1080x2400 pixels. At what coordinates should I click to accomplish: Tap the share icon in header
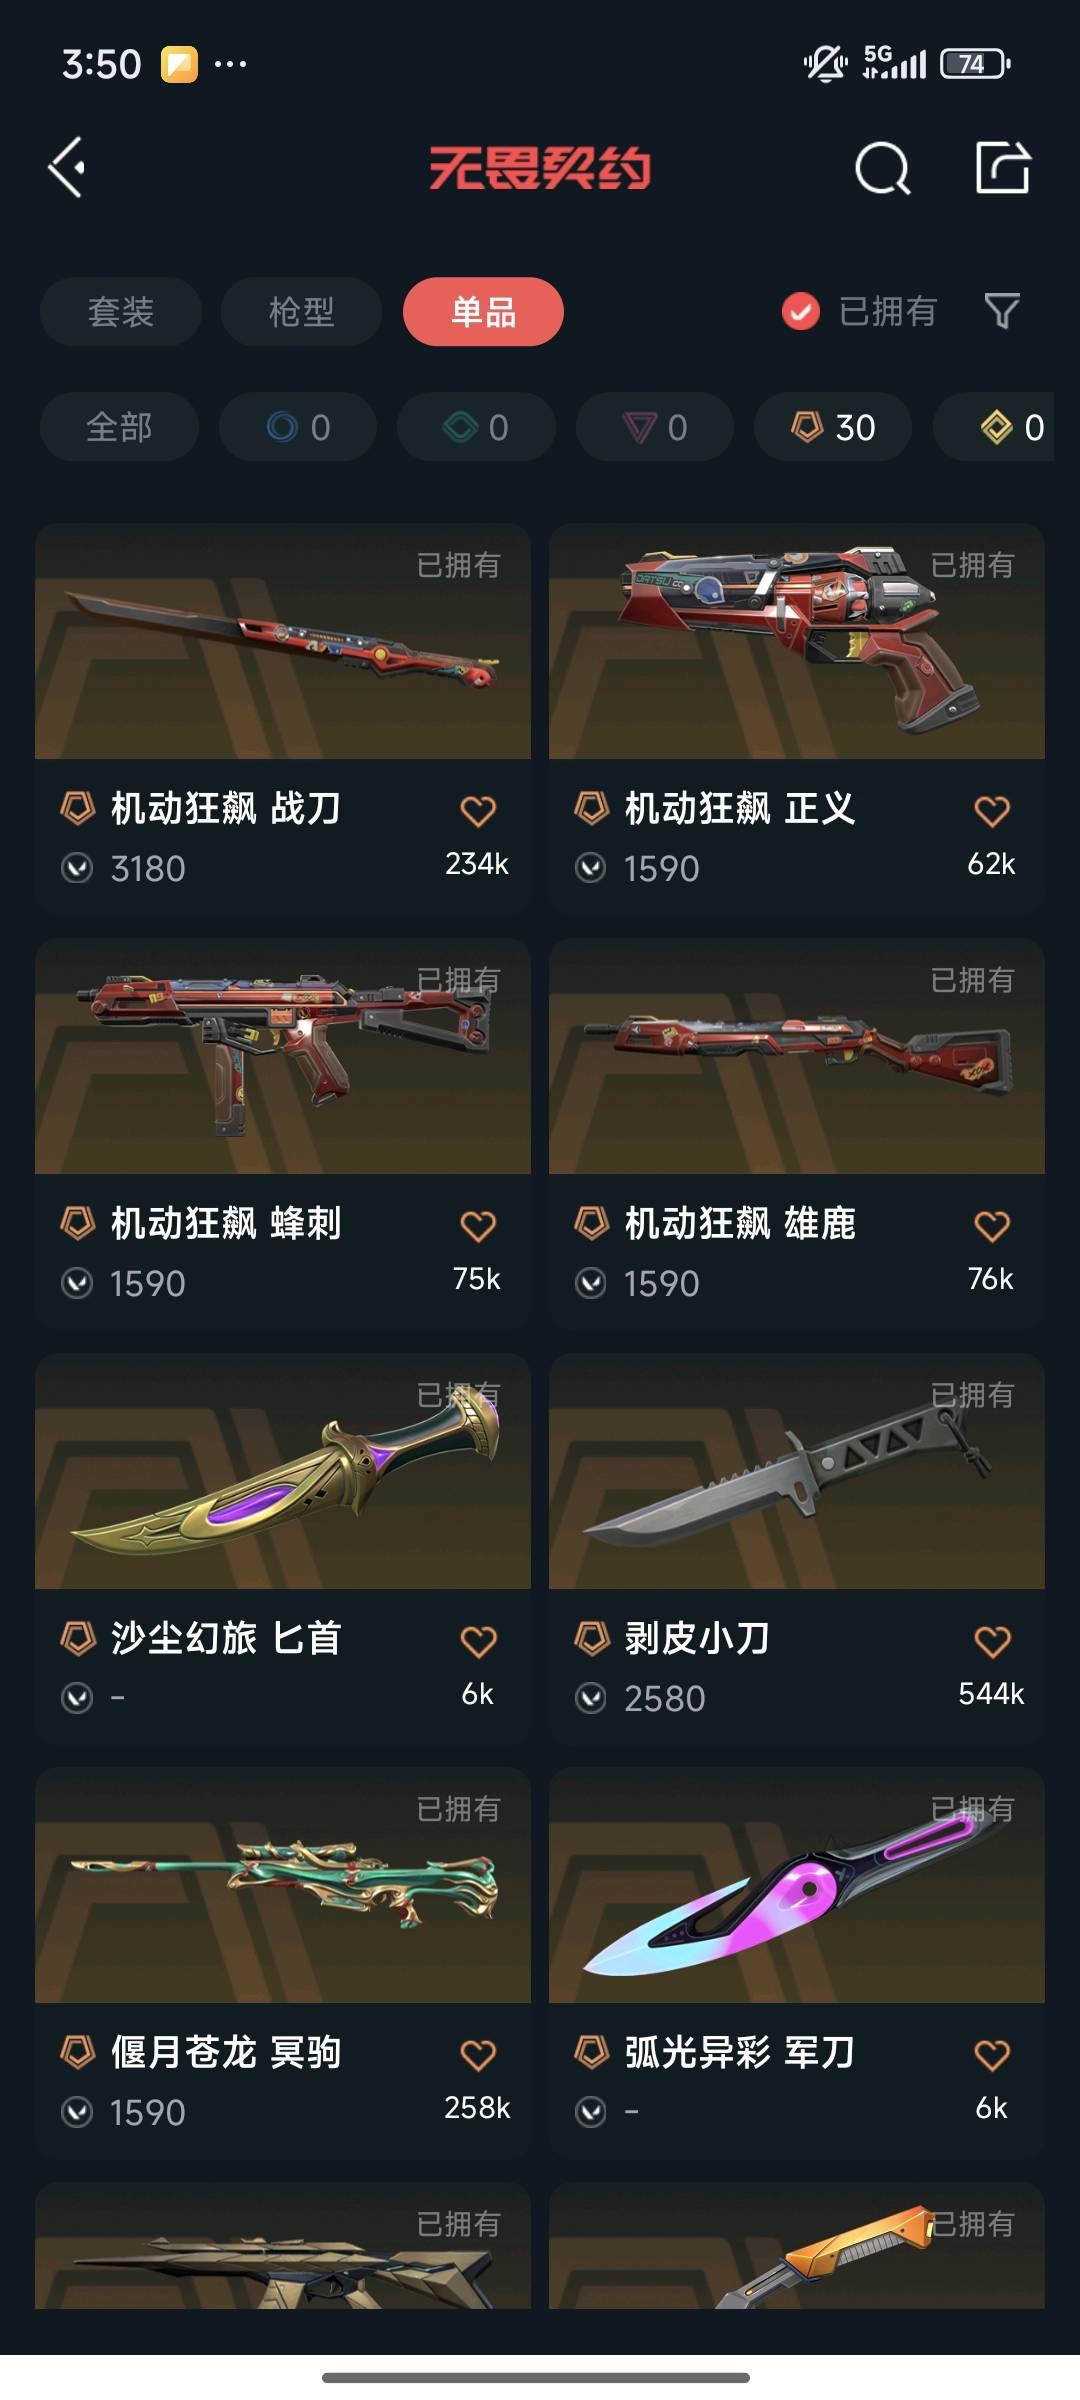coord(1003,167)
